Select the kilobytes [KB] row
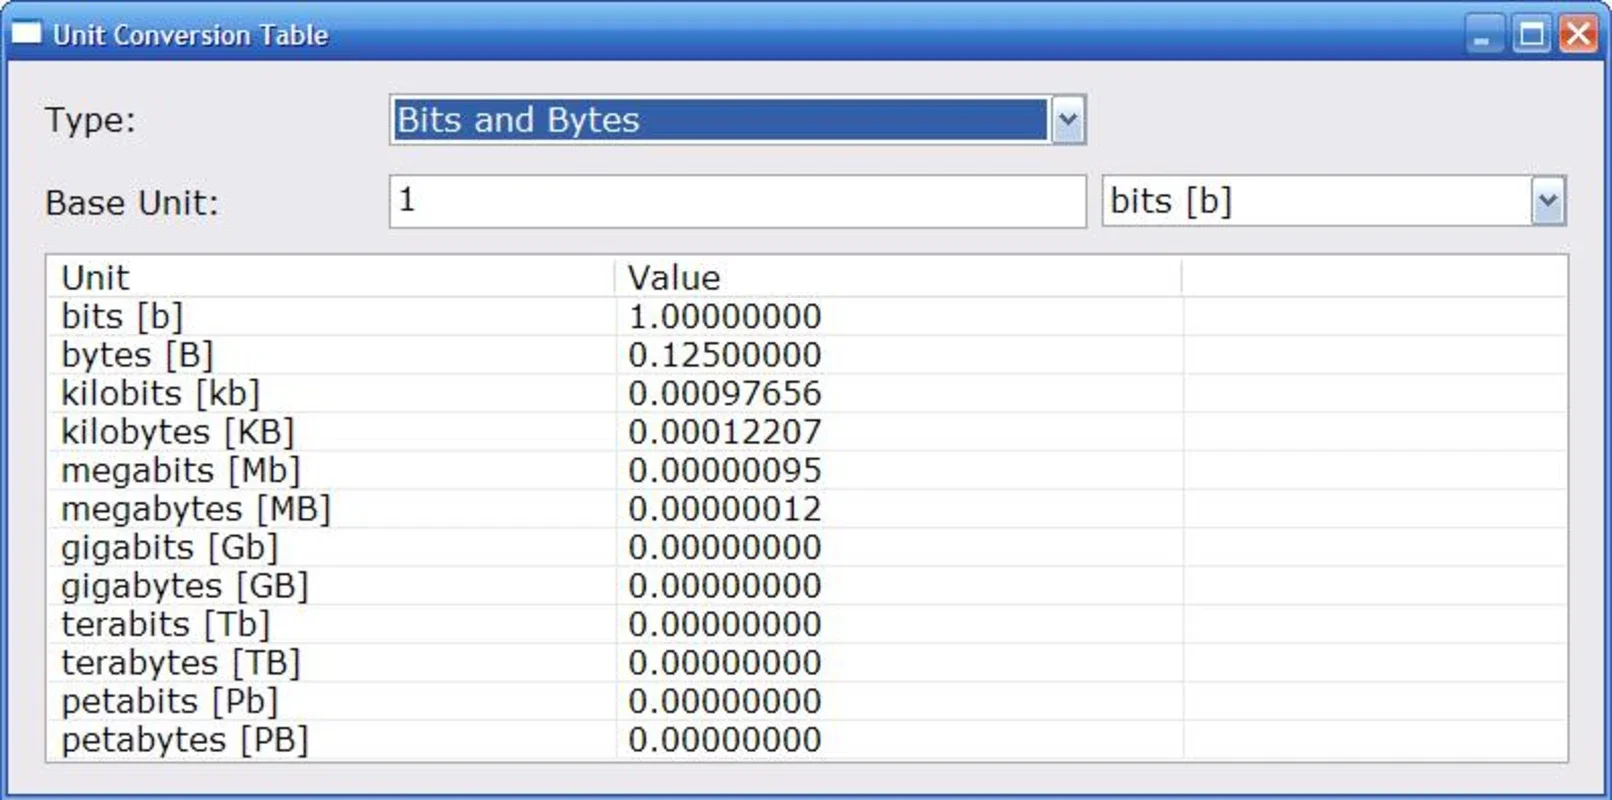The height and width of the screenshot is (800, 1612). (x=806, y=432)
